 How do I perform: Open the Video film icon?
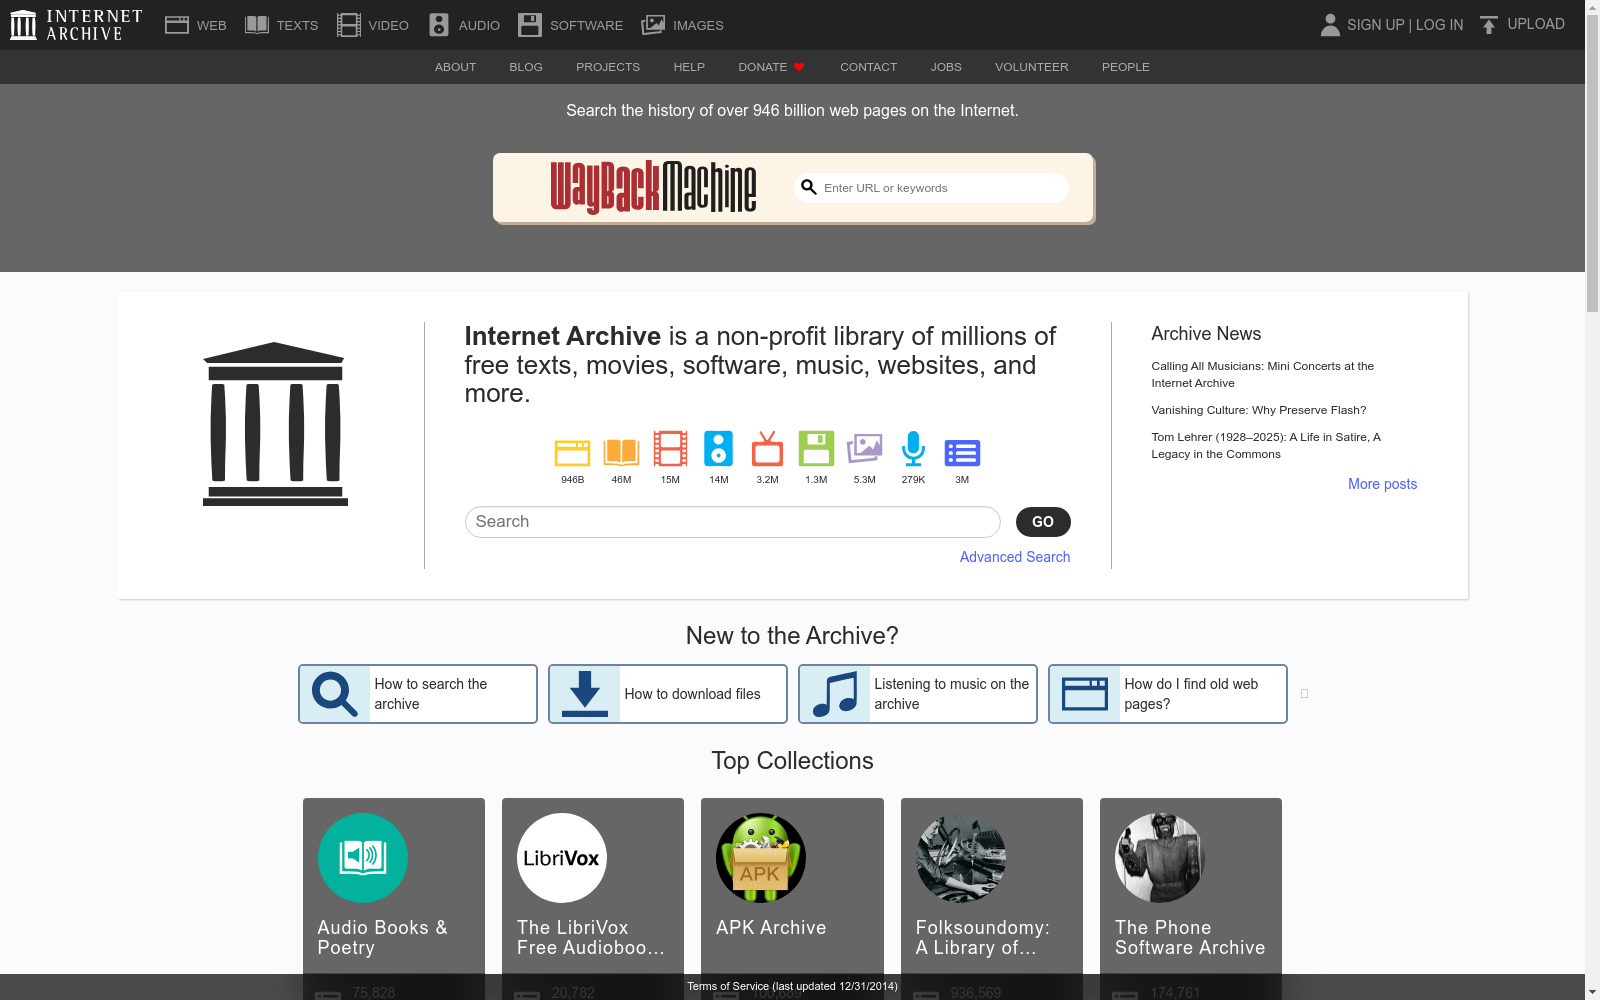pos(349,25)
